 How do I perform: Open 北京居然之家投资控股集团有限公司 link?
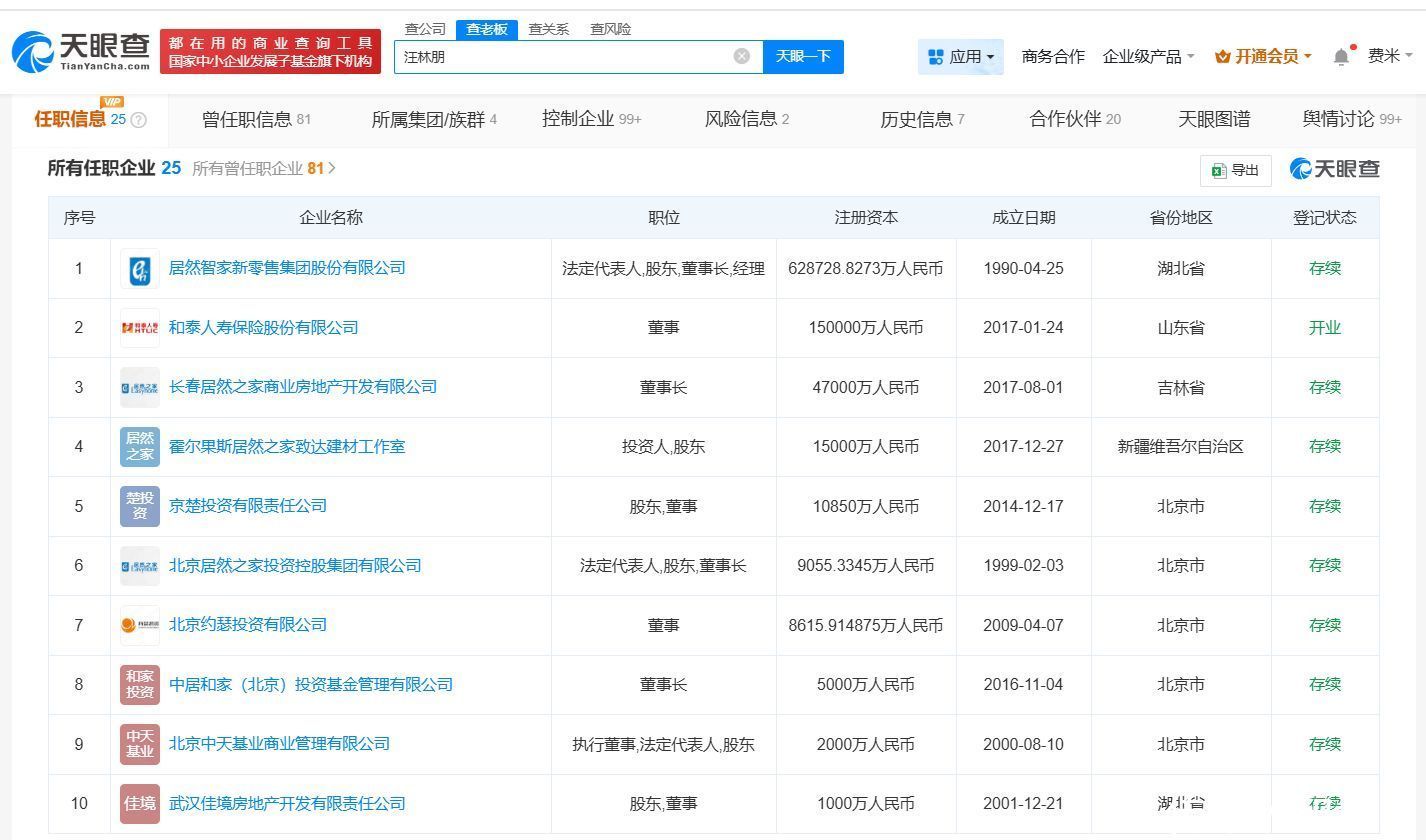coord(295,566)
